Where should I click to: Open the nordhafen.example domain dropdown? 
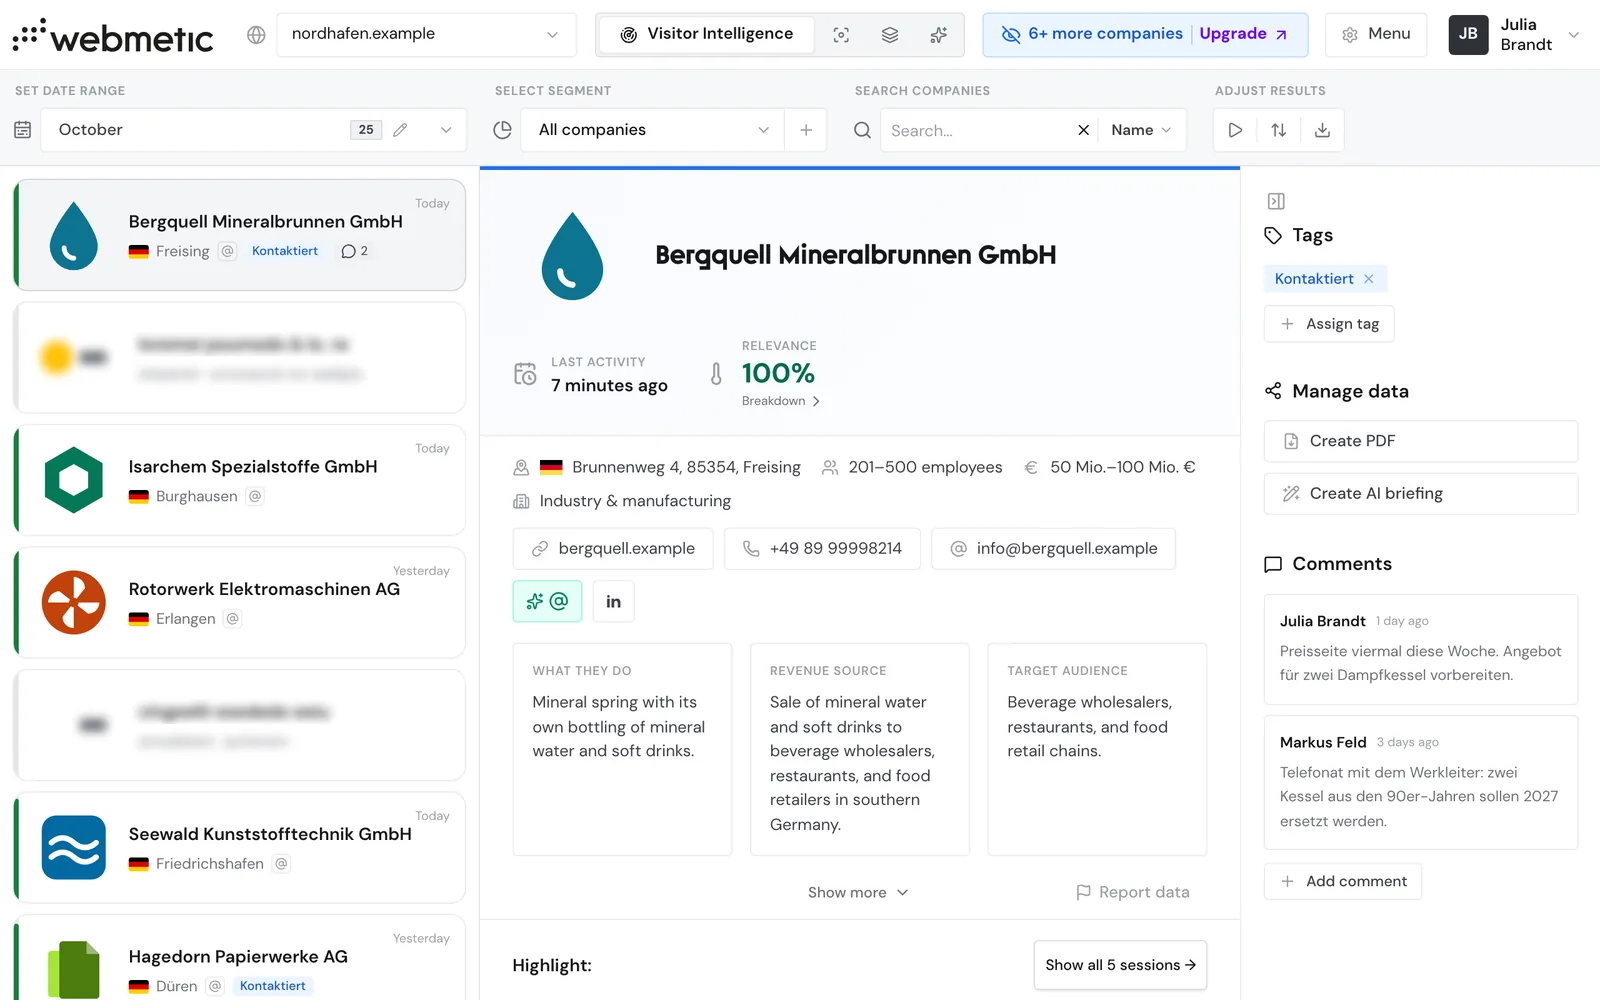click(426, 34)
